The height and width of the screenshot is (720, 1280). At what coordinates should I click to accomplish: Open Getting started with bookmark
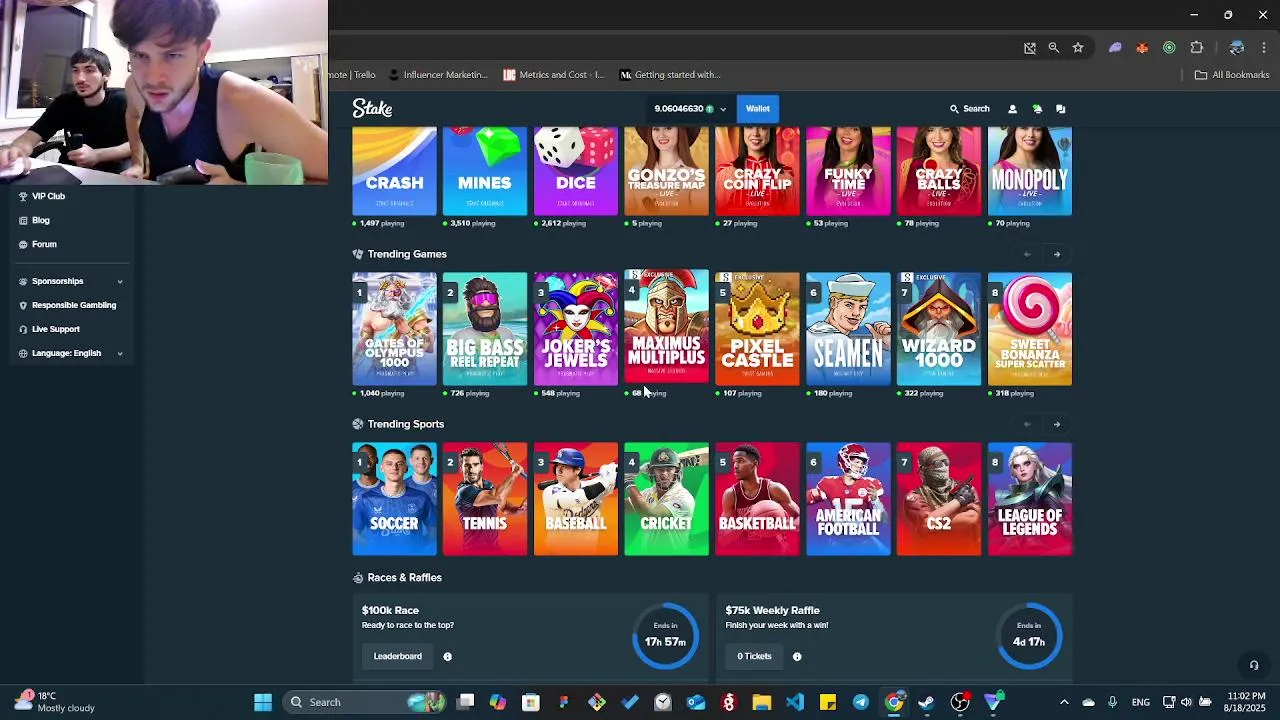670,75
